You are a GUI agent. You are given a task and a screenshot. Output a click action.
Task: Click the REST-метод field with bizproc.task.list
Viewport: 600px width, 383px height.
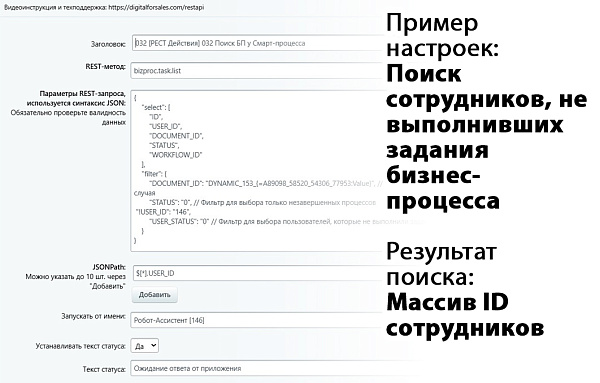coord(257,71)
